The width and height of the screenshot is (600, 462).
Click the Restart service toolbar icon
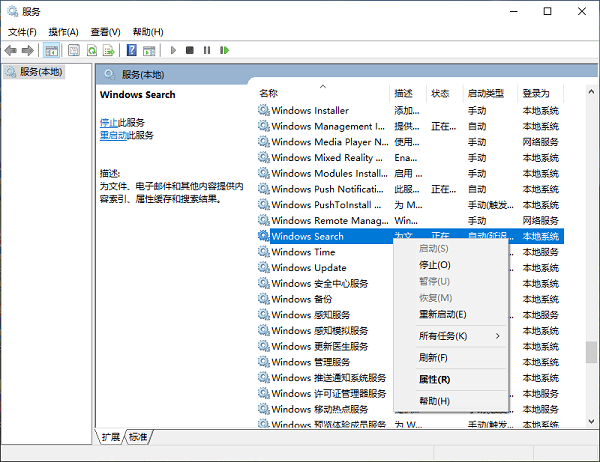click(224, 50)
